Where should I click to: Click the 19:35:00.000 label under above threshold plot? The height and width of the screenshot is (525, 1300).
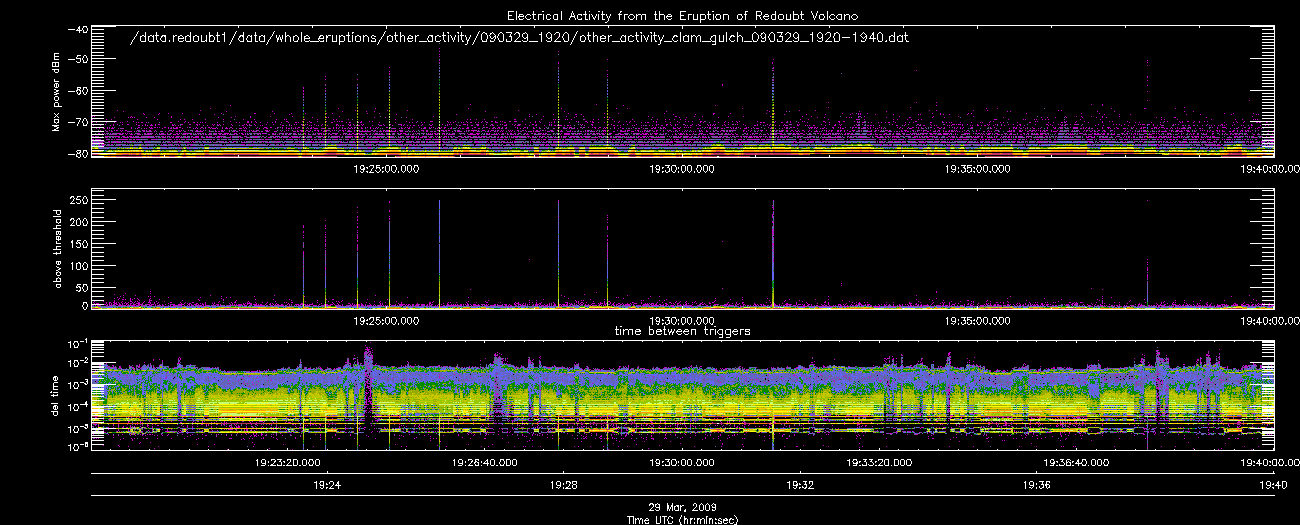(979, 321)
